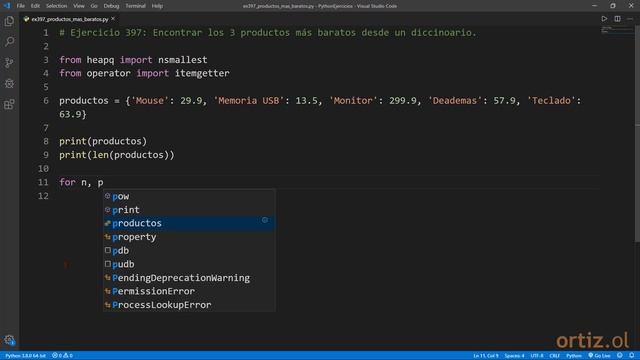Choose the 'print' autocomplete suggestion
The width and height of the screenshot is (640, 360).
coord(189,210)
